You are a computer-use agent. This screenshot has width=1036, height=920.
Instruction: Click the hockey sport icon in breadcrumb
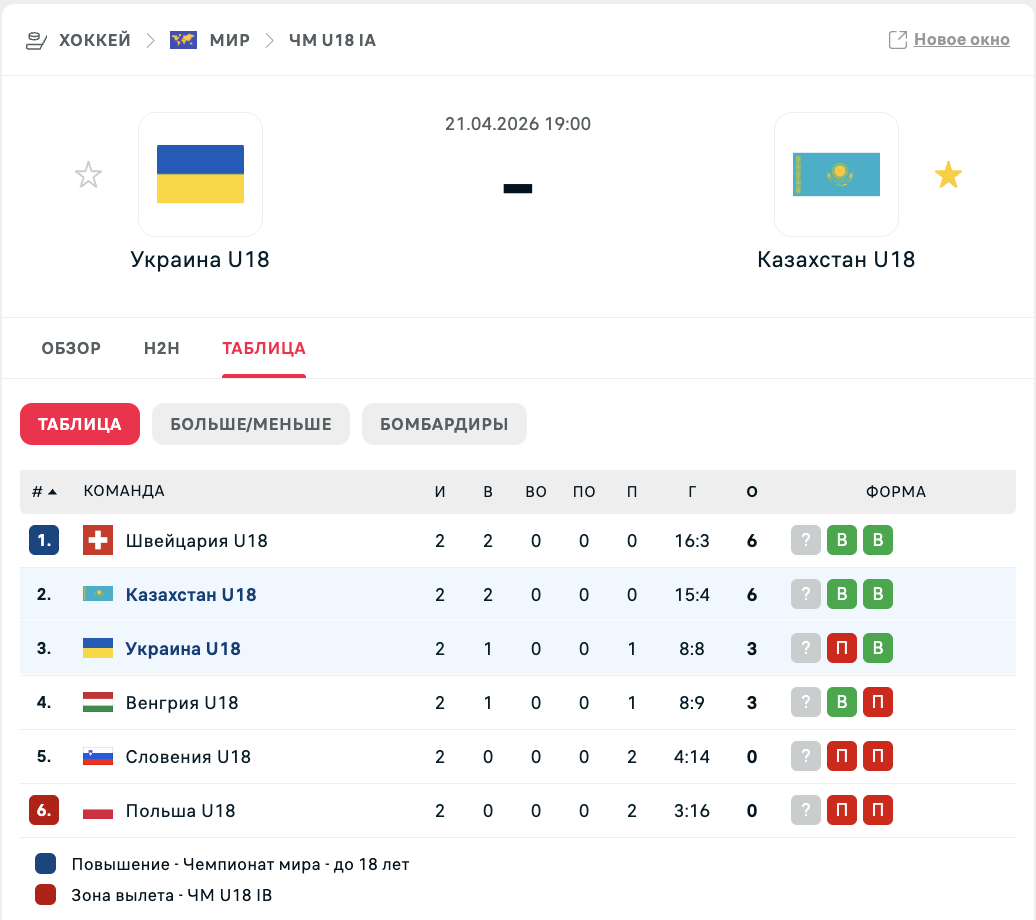[x=36, y=40]
